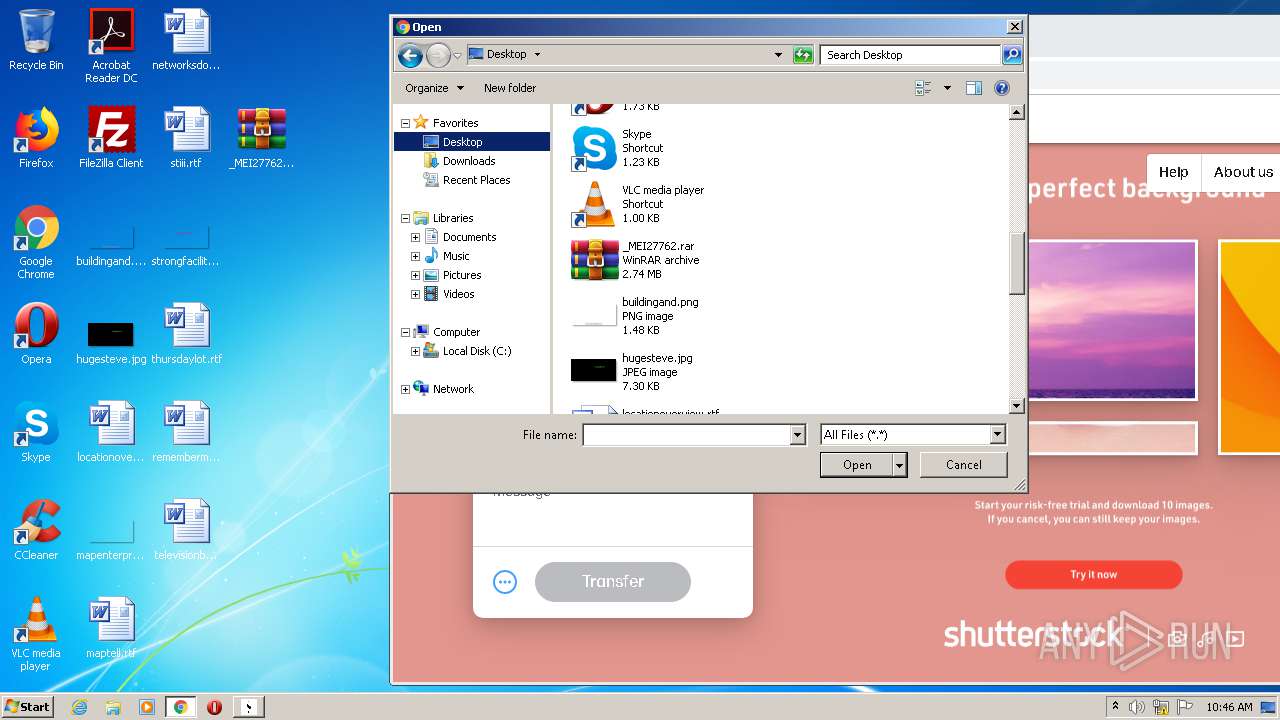
Task: Open CCleaner desktop icon
Action: pyautogui.click(x=36, y=530)
